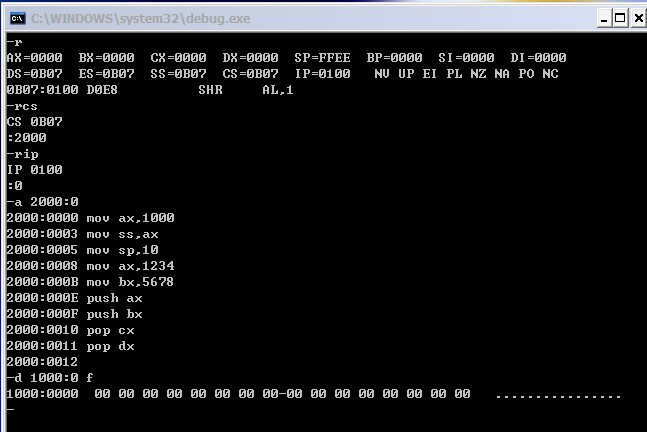Click the window title C:\WINDOWS\system32\debug.exe

click(x=140, y=19)
